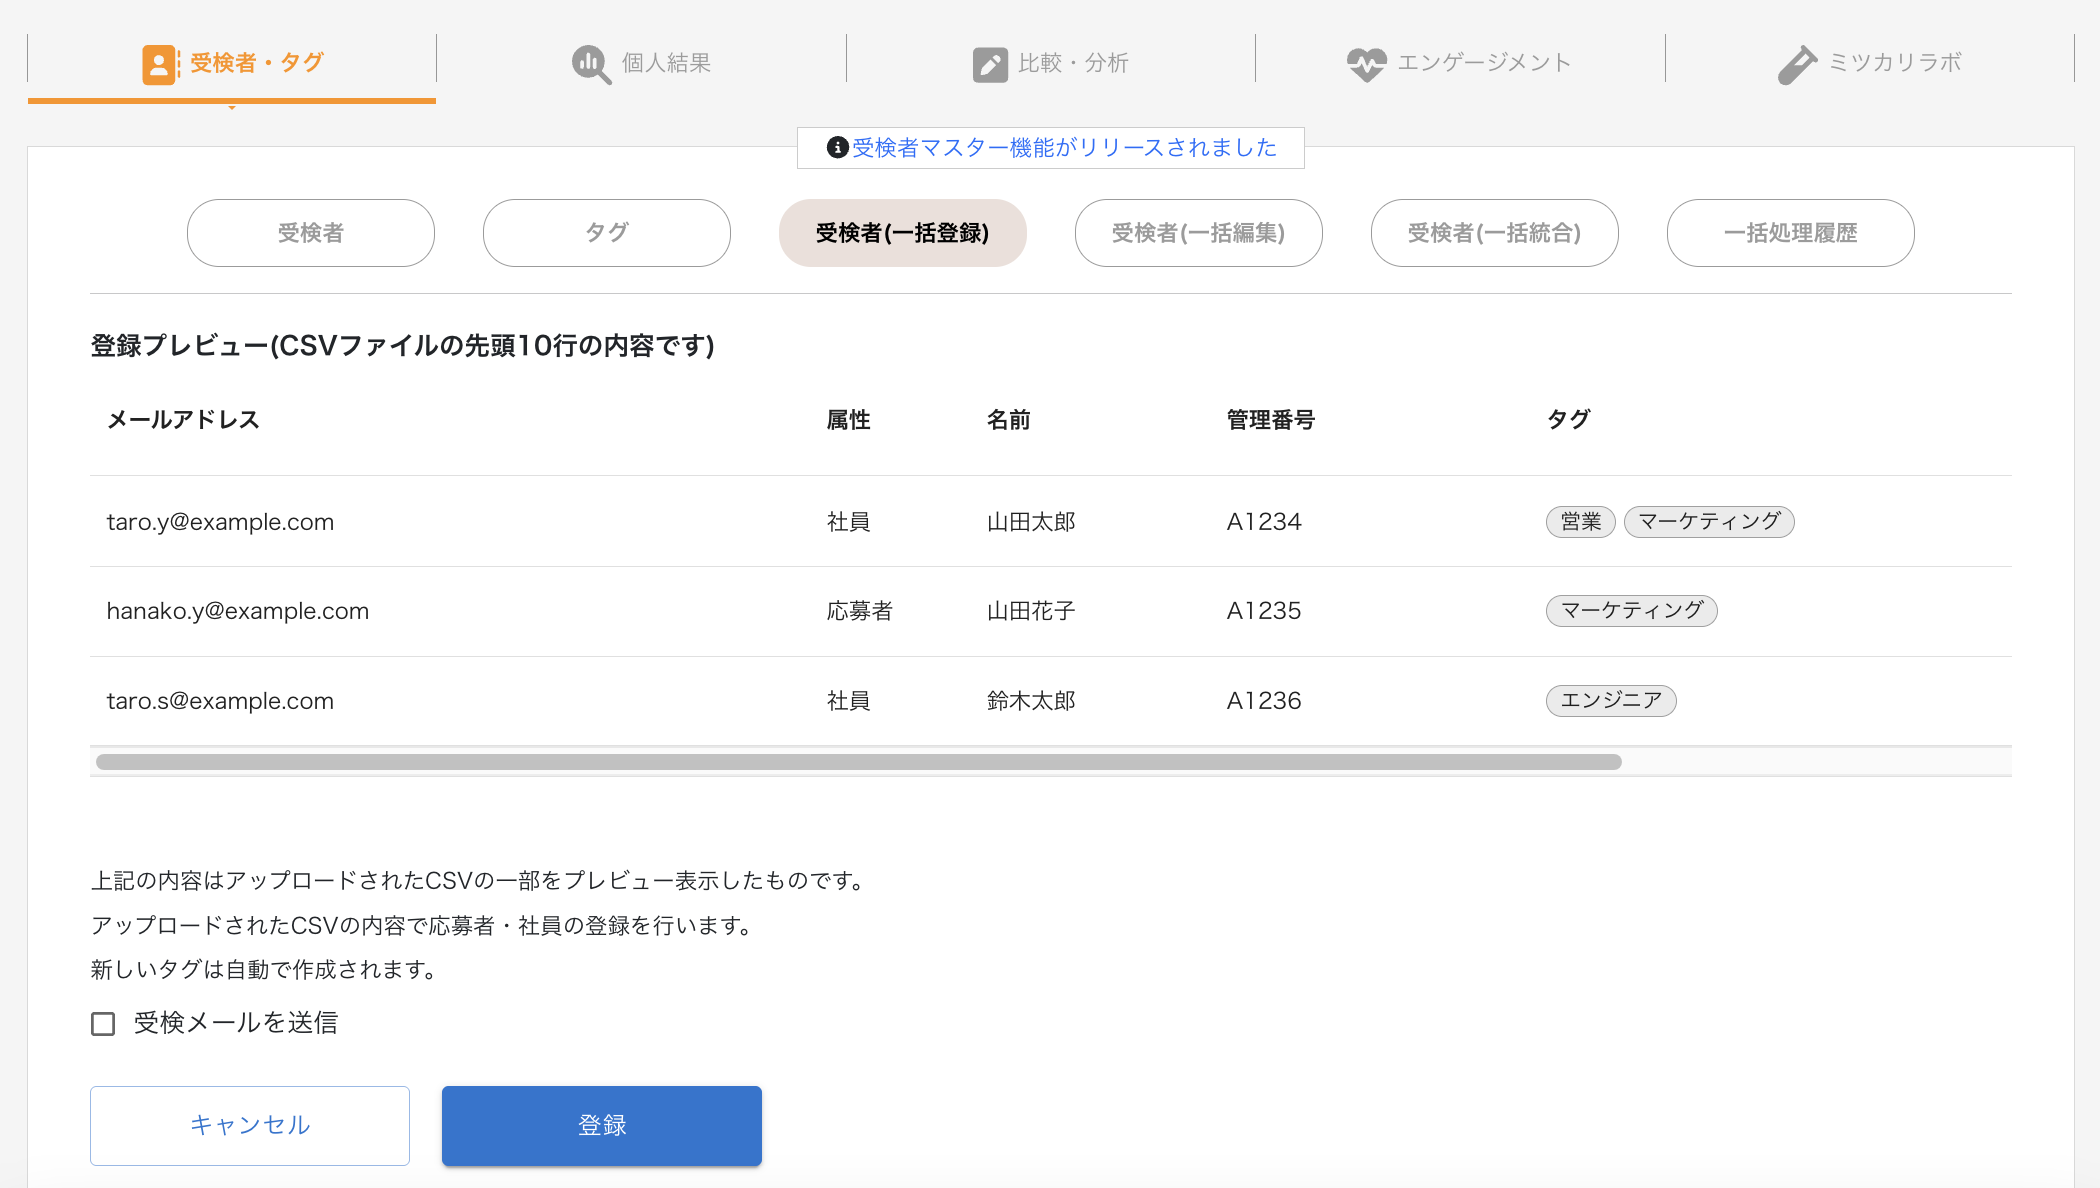The width and height of the screenshot is (2100, 1188).
Task: Click the ミツカリラボ test tube icon
Action: pyautogui.click(x=1797, y=64)
